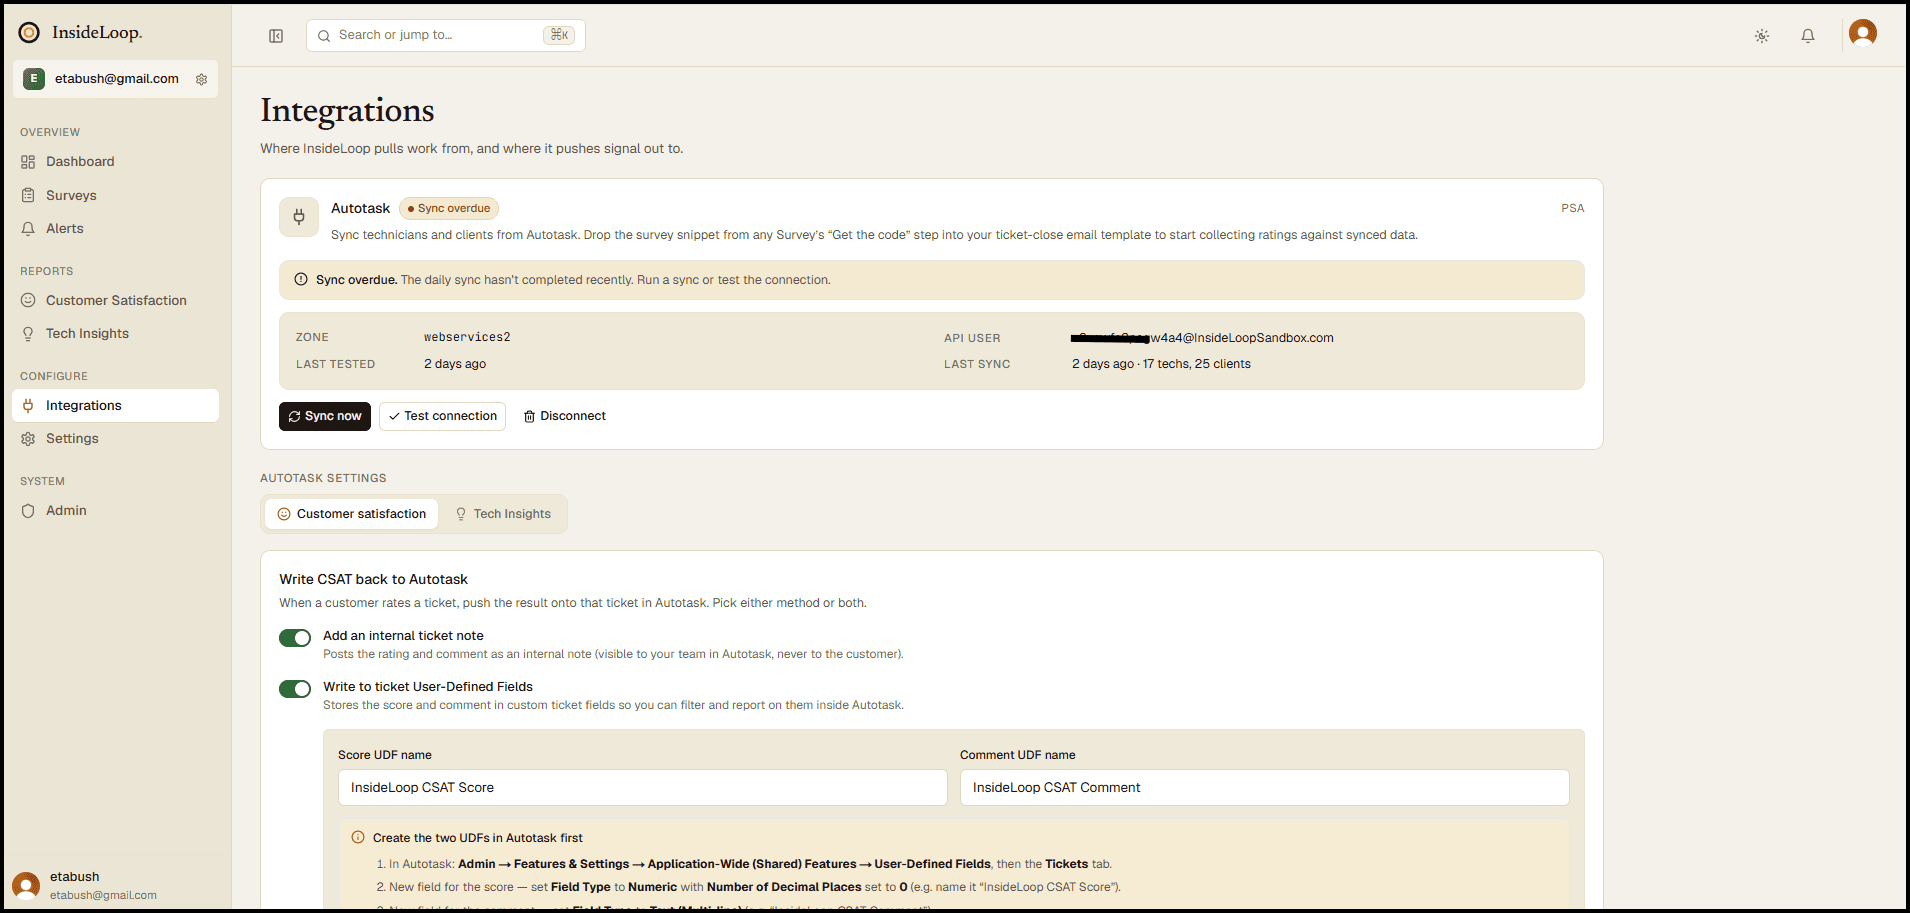
Task: Click the PSA label on Autotask card
Action: coord(1573,209)
